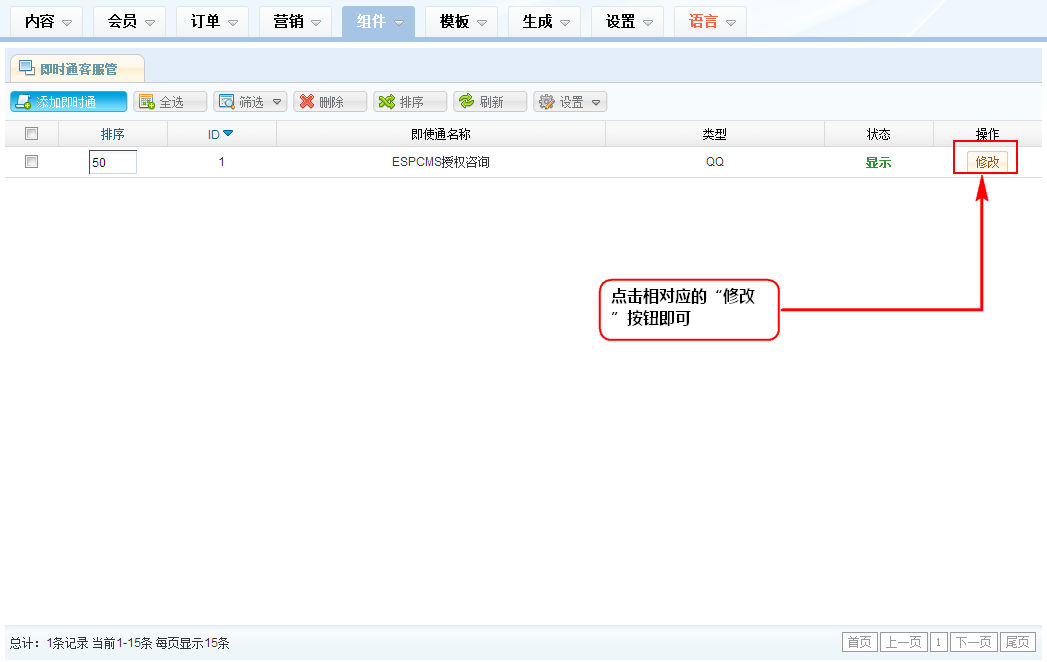This screenshot has height=662, width=1047.
Task: Click the 全选 select-all toolbar button
Action: tap(170, 102)
